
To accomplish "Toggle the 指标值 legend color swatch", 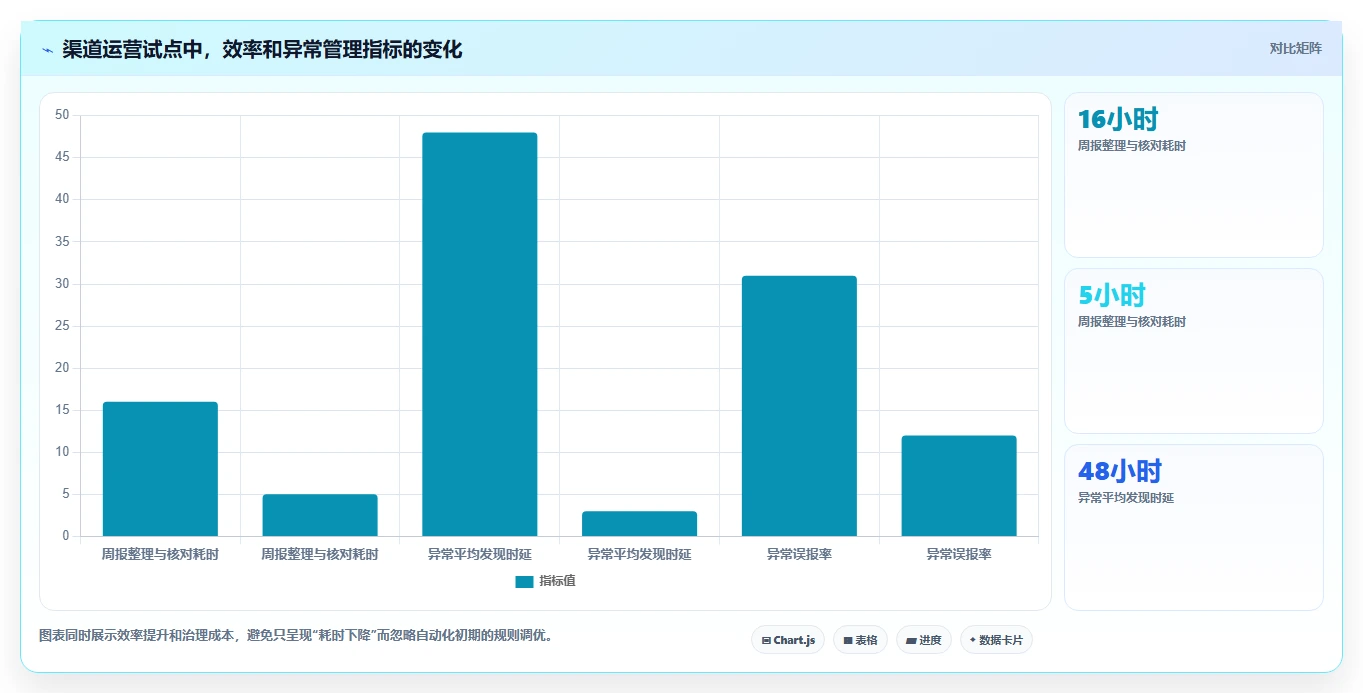I will [525, 582].
